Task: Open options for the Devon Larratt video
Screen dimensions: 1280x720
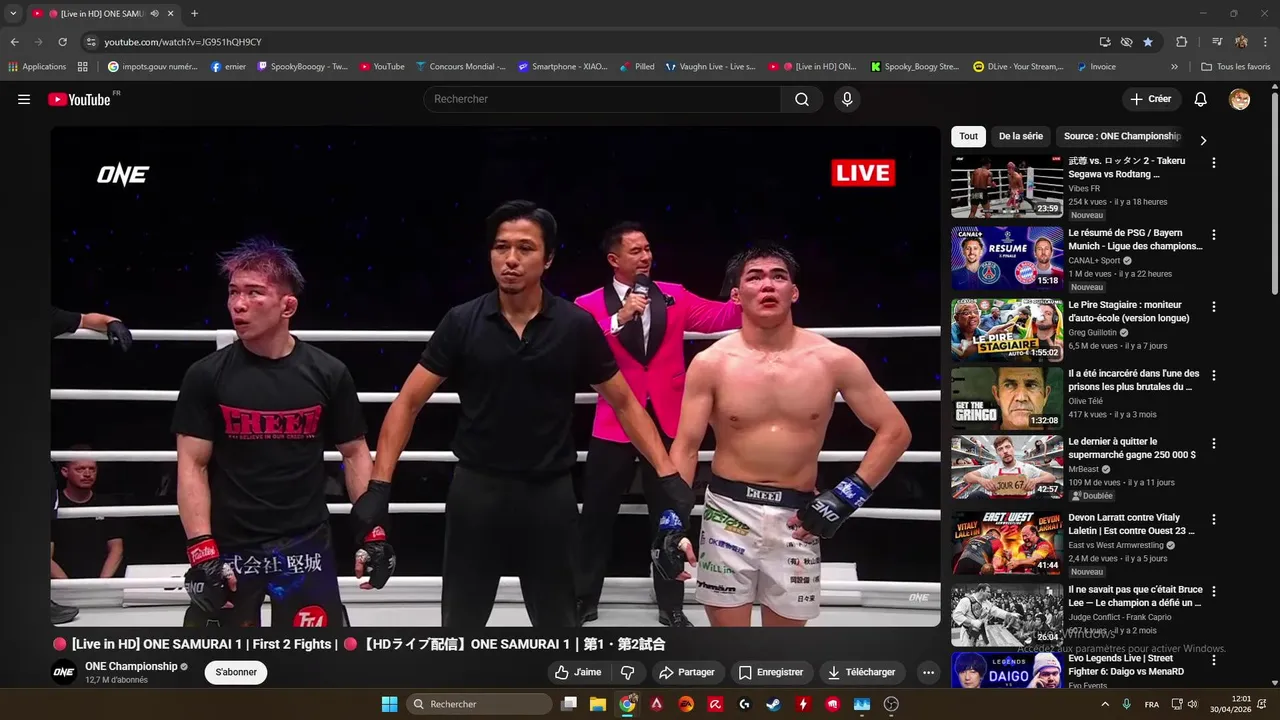Action: coord(1214,519)
